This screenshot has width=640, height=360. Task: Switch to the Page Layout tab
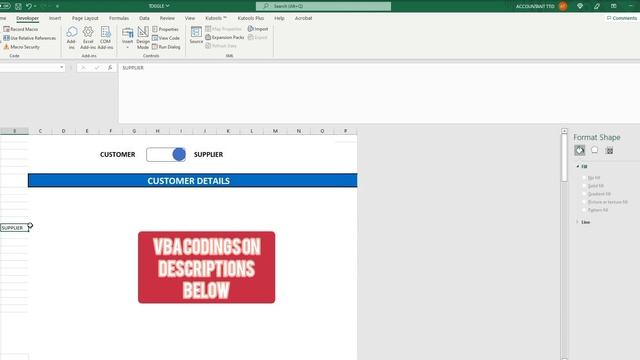coord(85,18)
